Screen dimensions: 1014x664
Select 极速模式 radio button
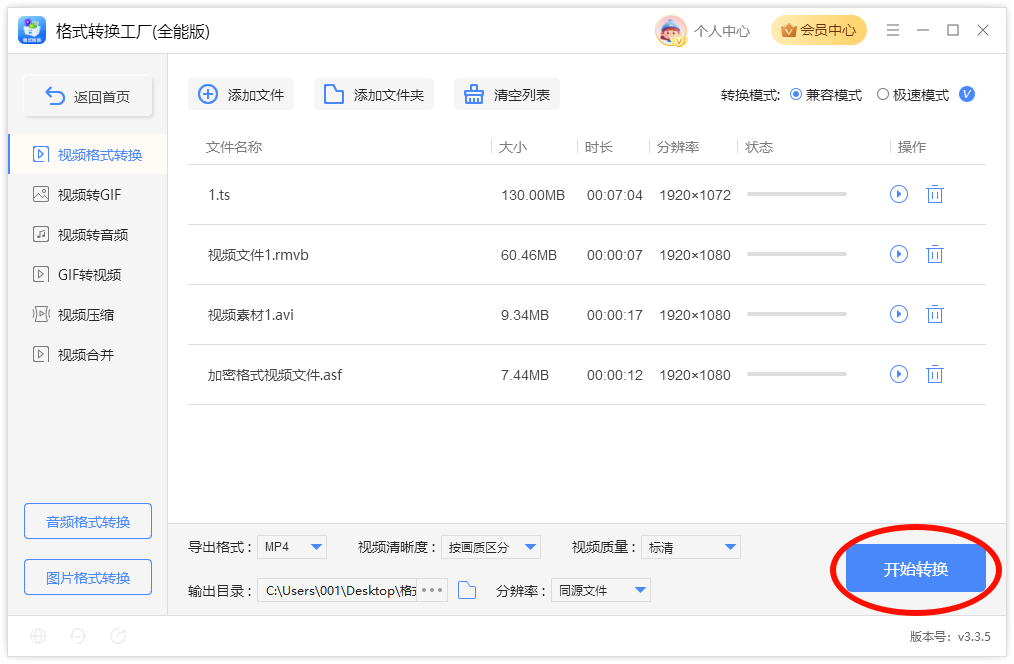point(883,95)
